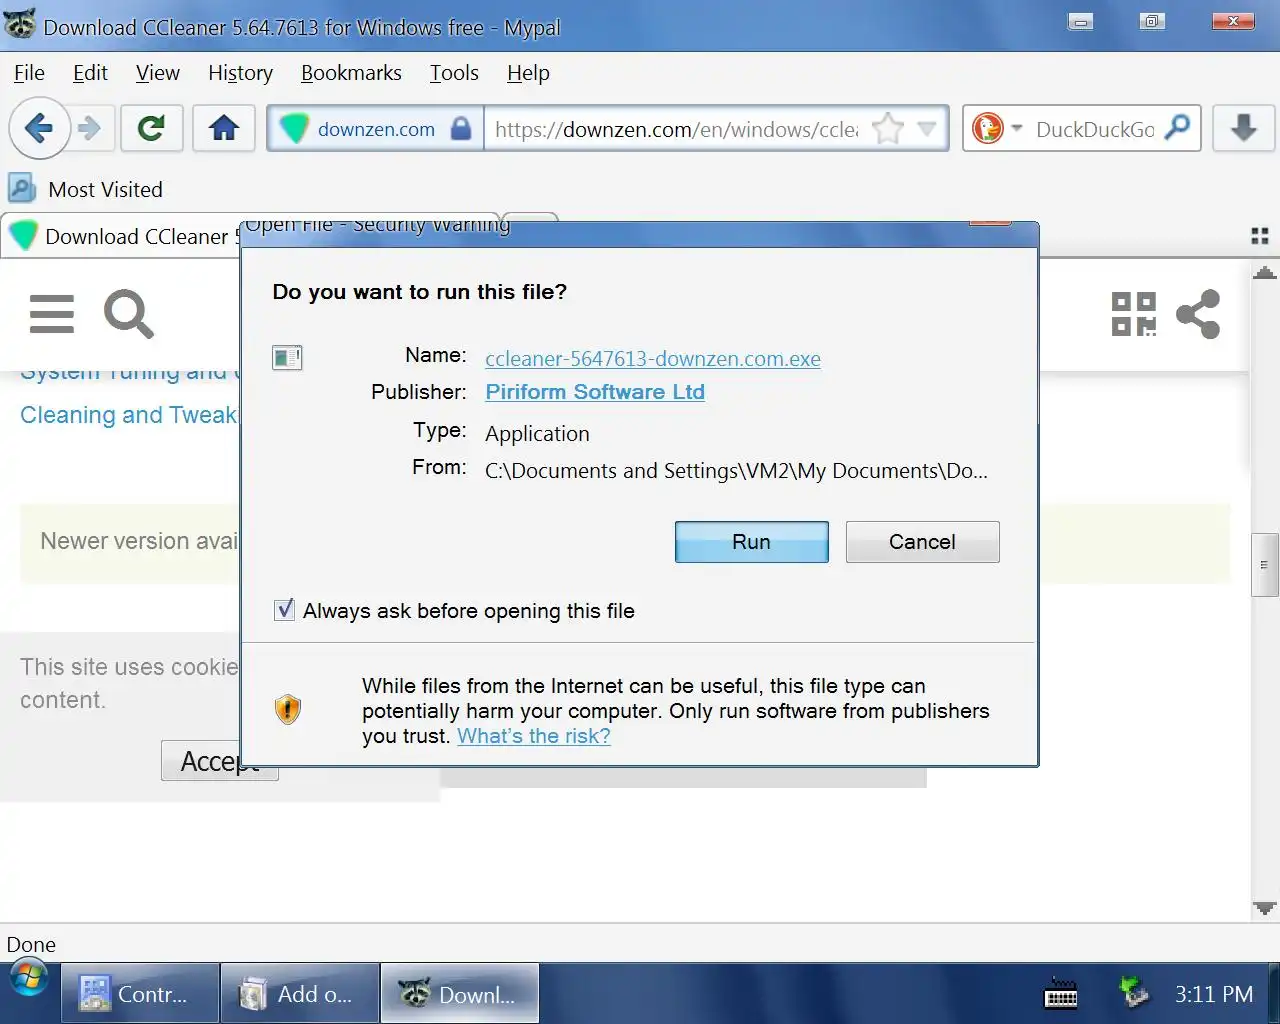The image size is (1280, 1024).
Task: Open the Downloads panel arrow
Action: click(x=1243, y=128)
